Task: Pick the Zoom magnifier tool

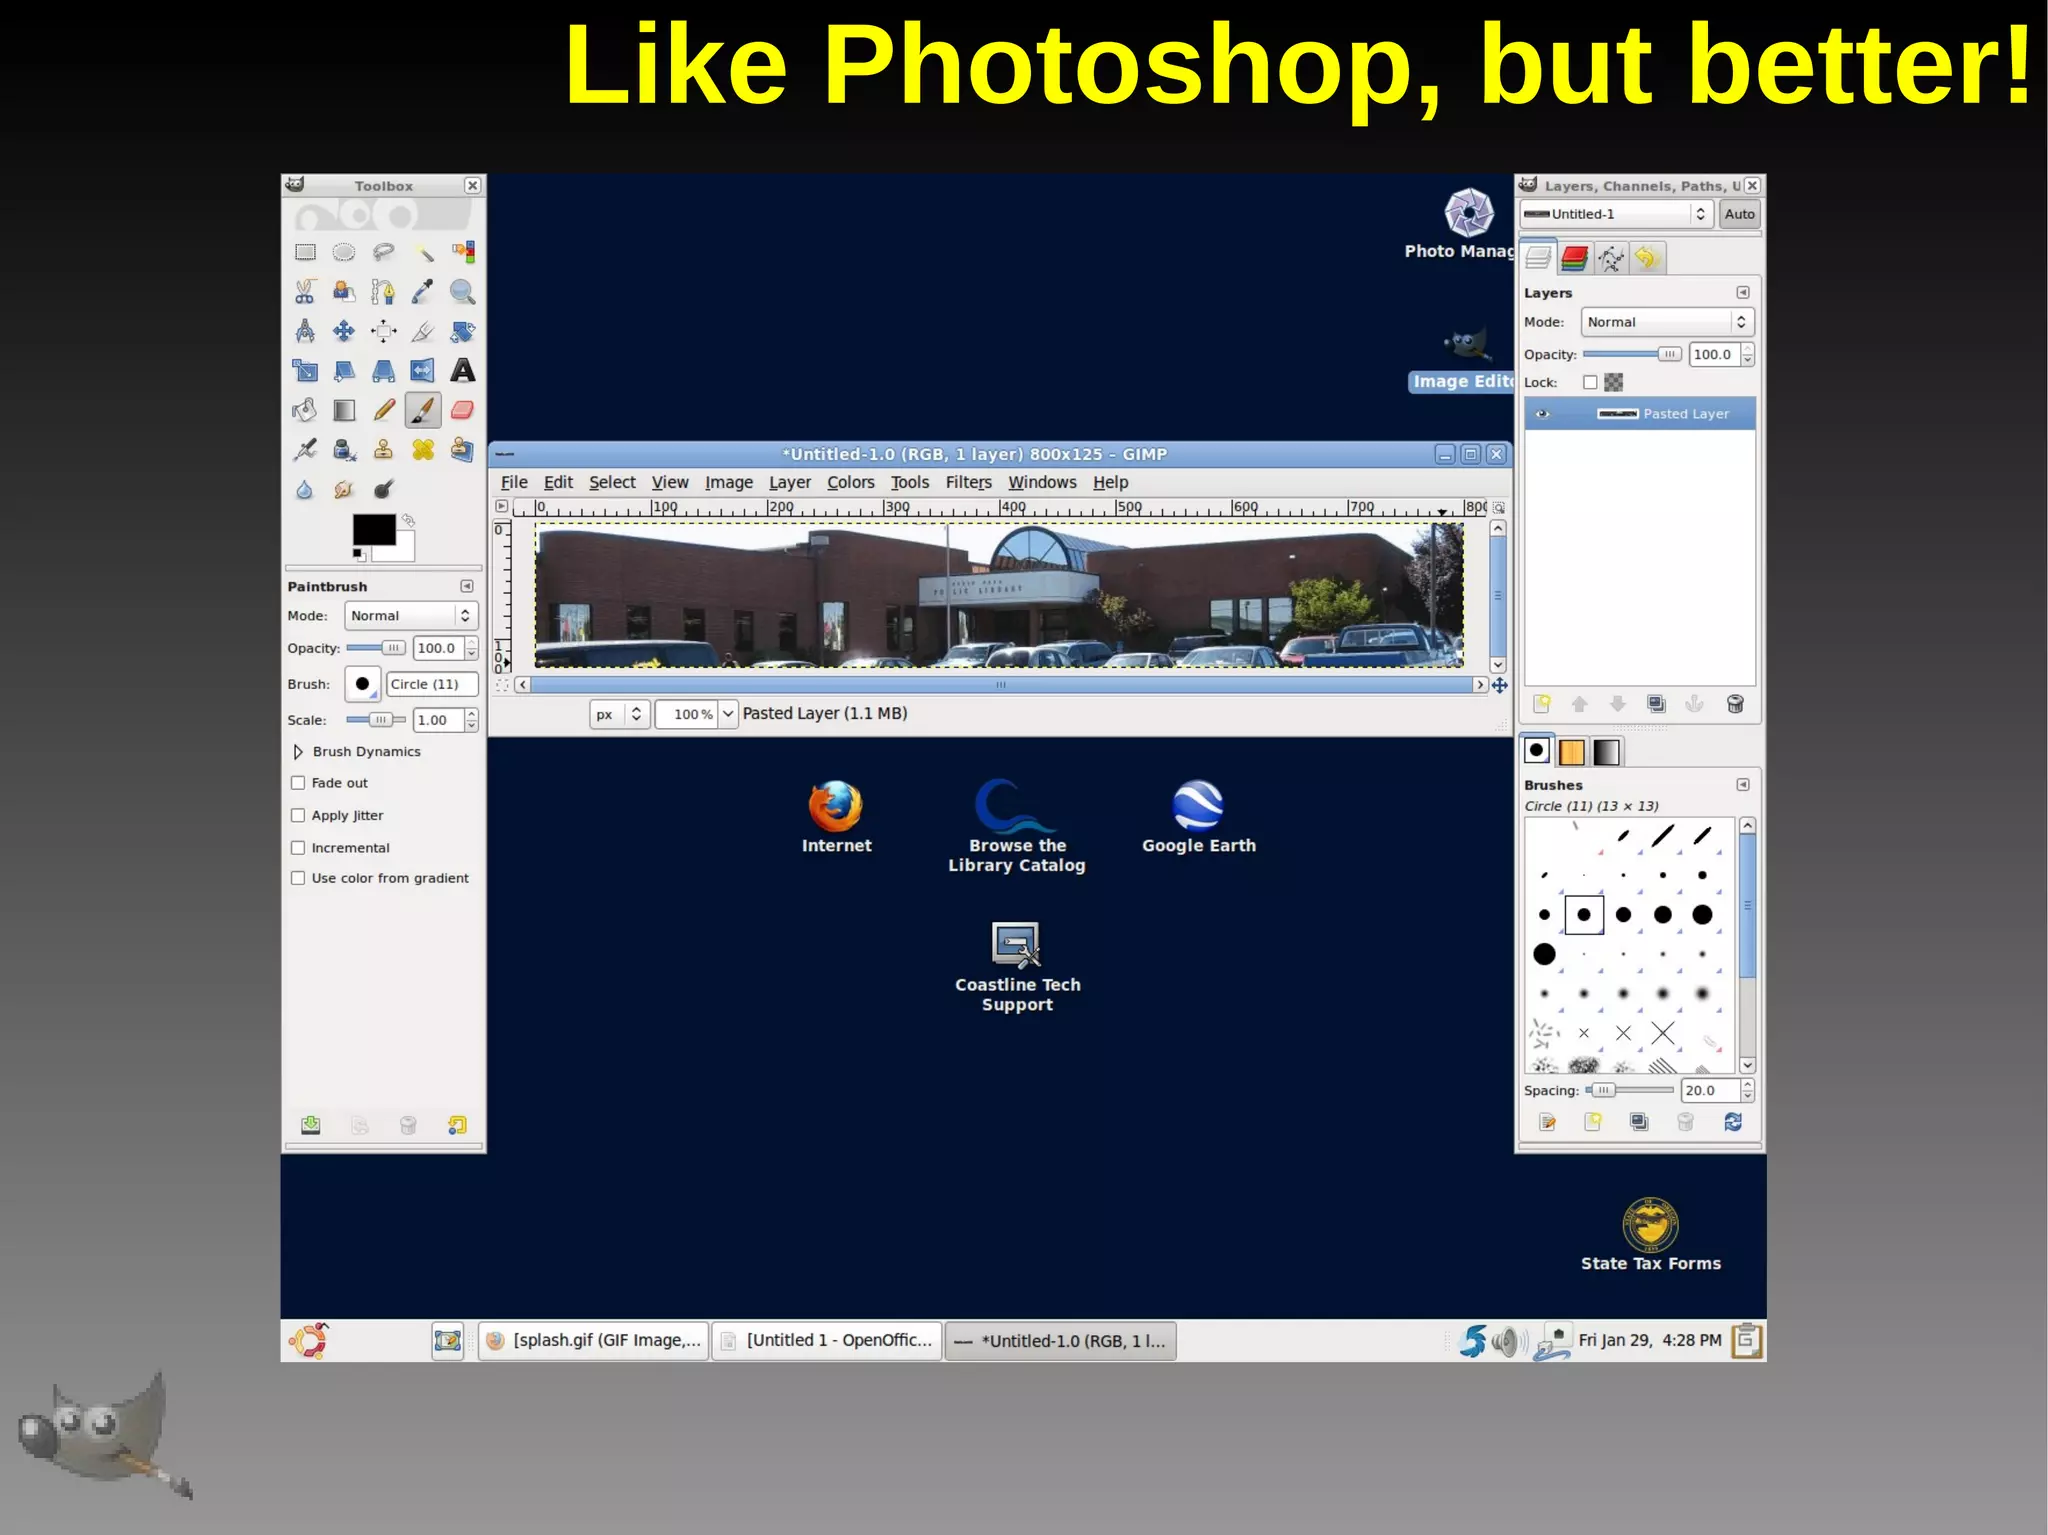Action: (462, 292)
